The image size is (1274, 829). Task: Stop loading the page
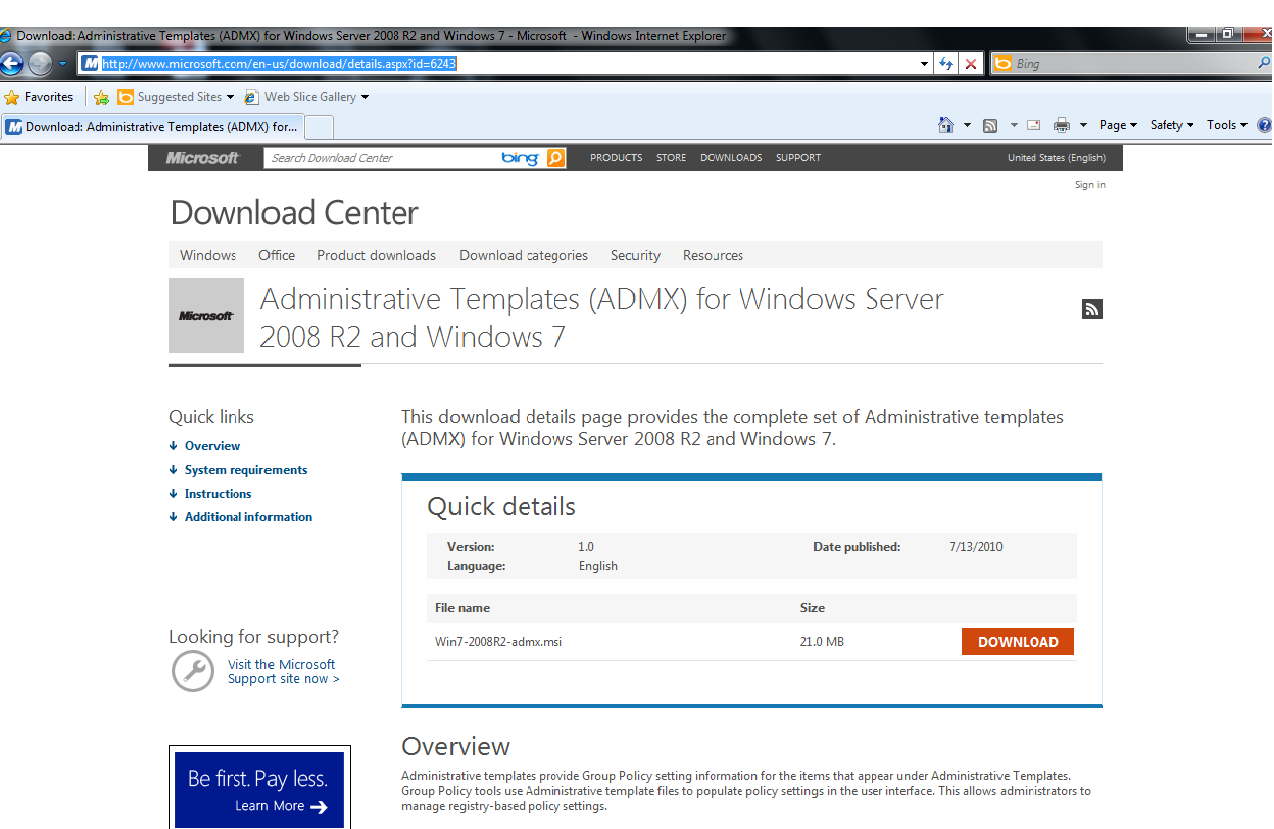tap(970, 63)
